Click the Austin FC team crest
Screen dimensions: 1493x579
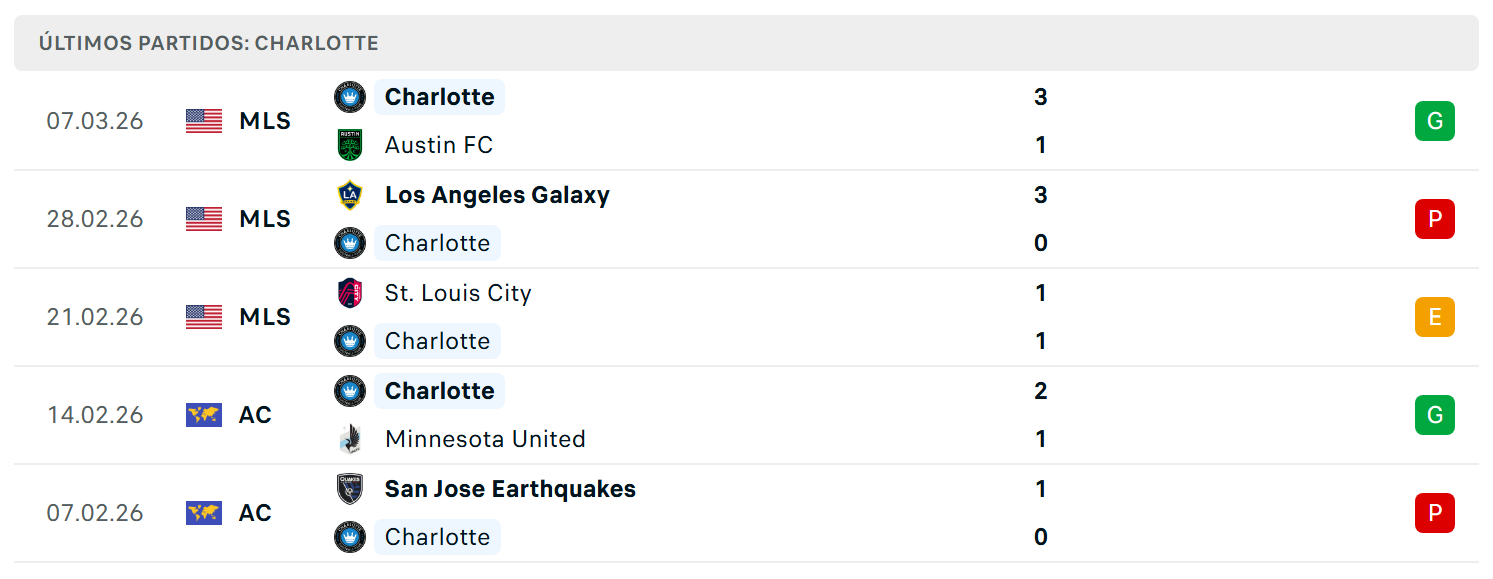click(x=350, y=145)
